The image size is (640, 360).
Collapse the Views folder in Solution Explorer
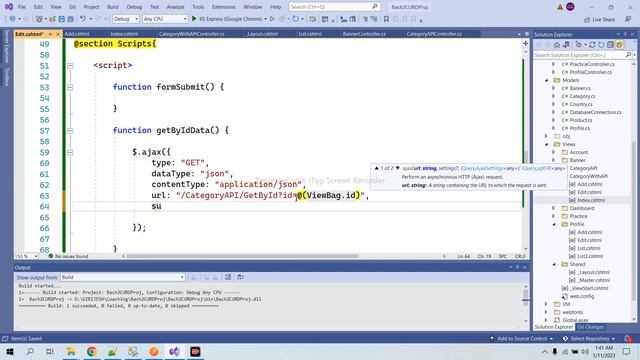[547, 144]
